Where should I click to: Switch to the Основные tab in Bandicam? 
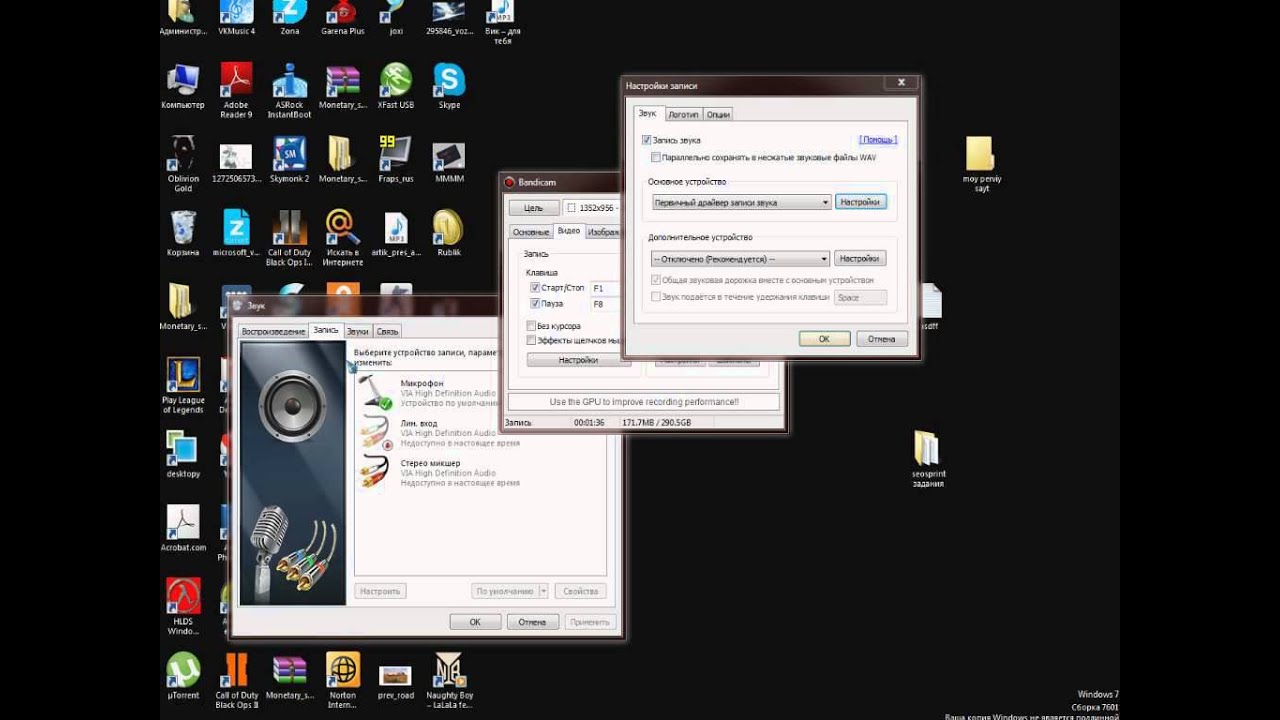pyautogui.click(x=531, y=232)
